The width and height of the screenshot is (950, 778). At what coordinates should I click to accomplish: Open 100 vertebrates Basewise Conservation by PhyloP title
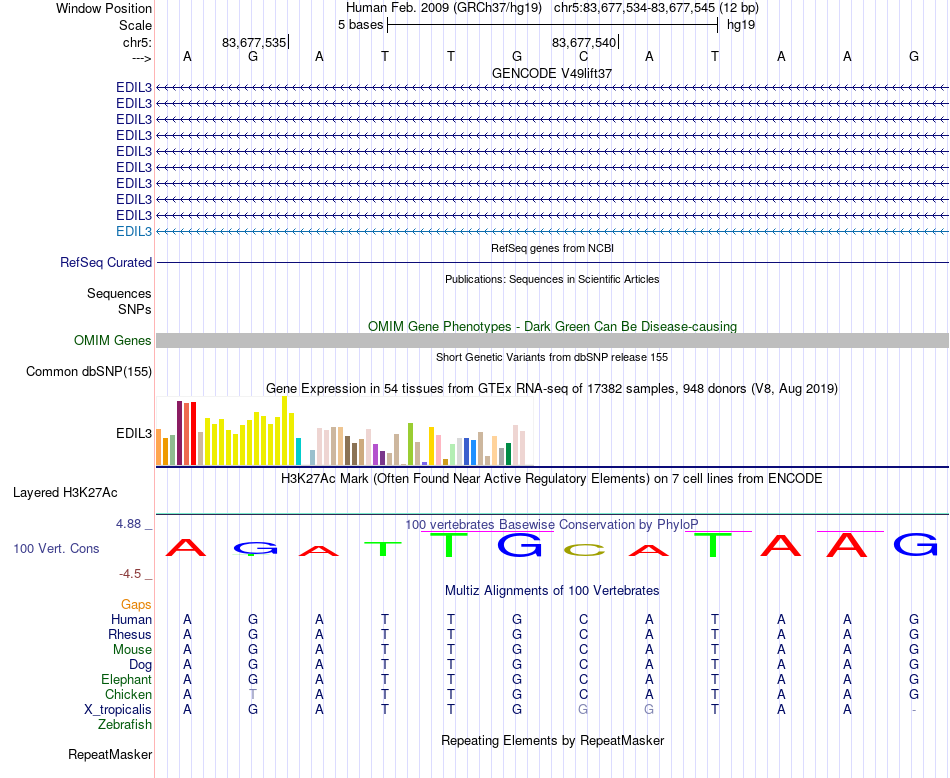(552, 525)
